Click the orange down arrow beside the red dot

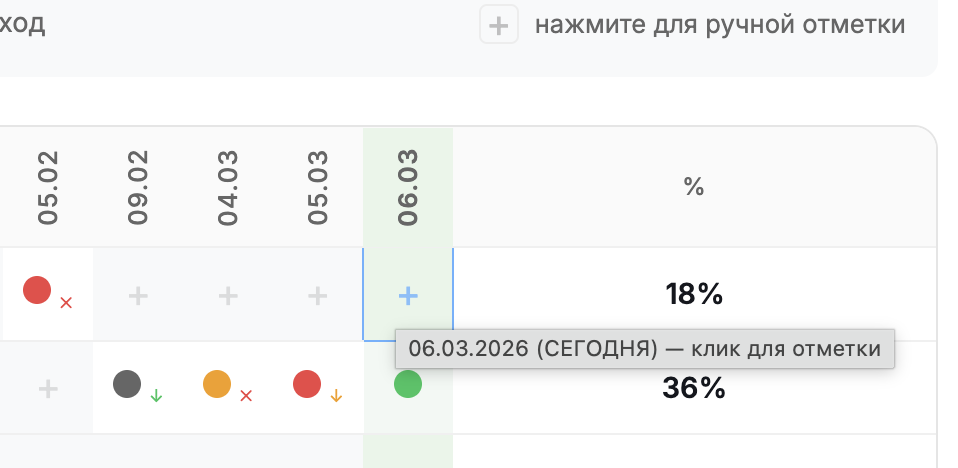pos(336,396)
